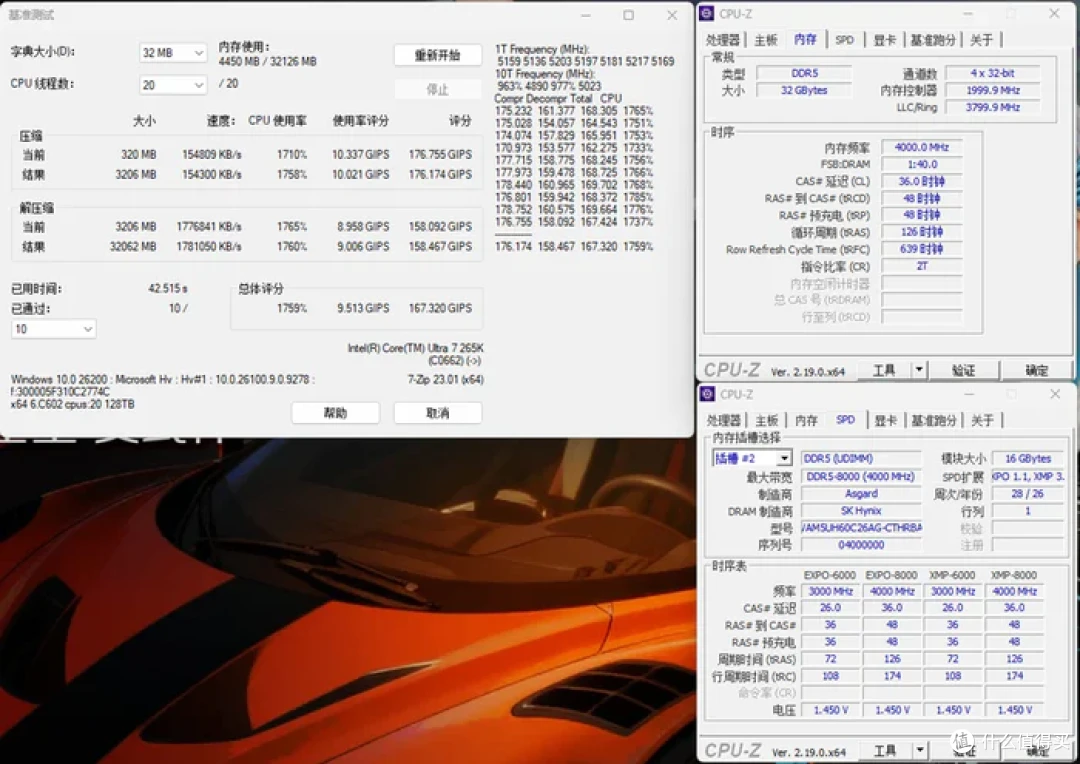Click the 4000.0 MHz memory frequency field
The image size is (1080, 764).
922,147
